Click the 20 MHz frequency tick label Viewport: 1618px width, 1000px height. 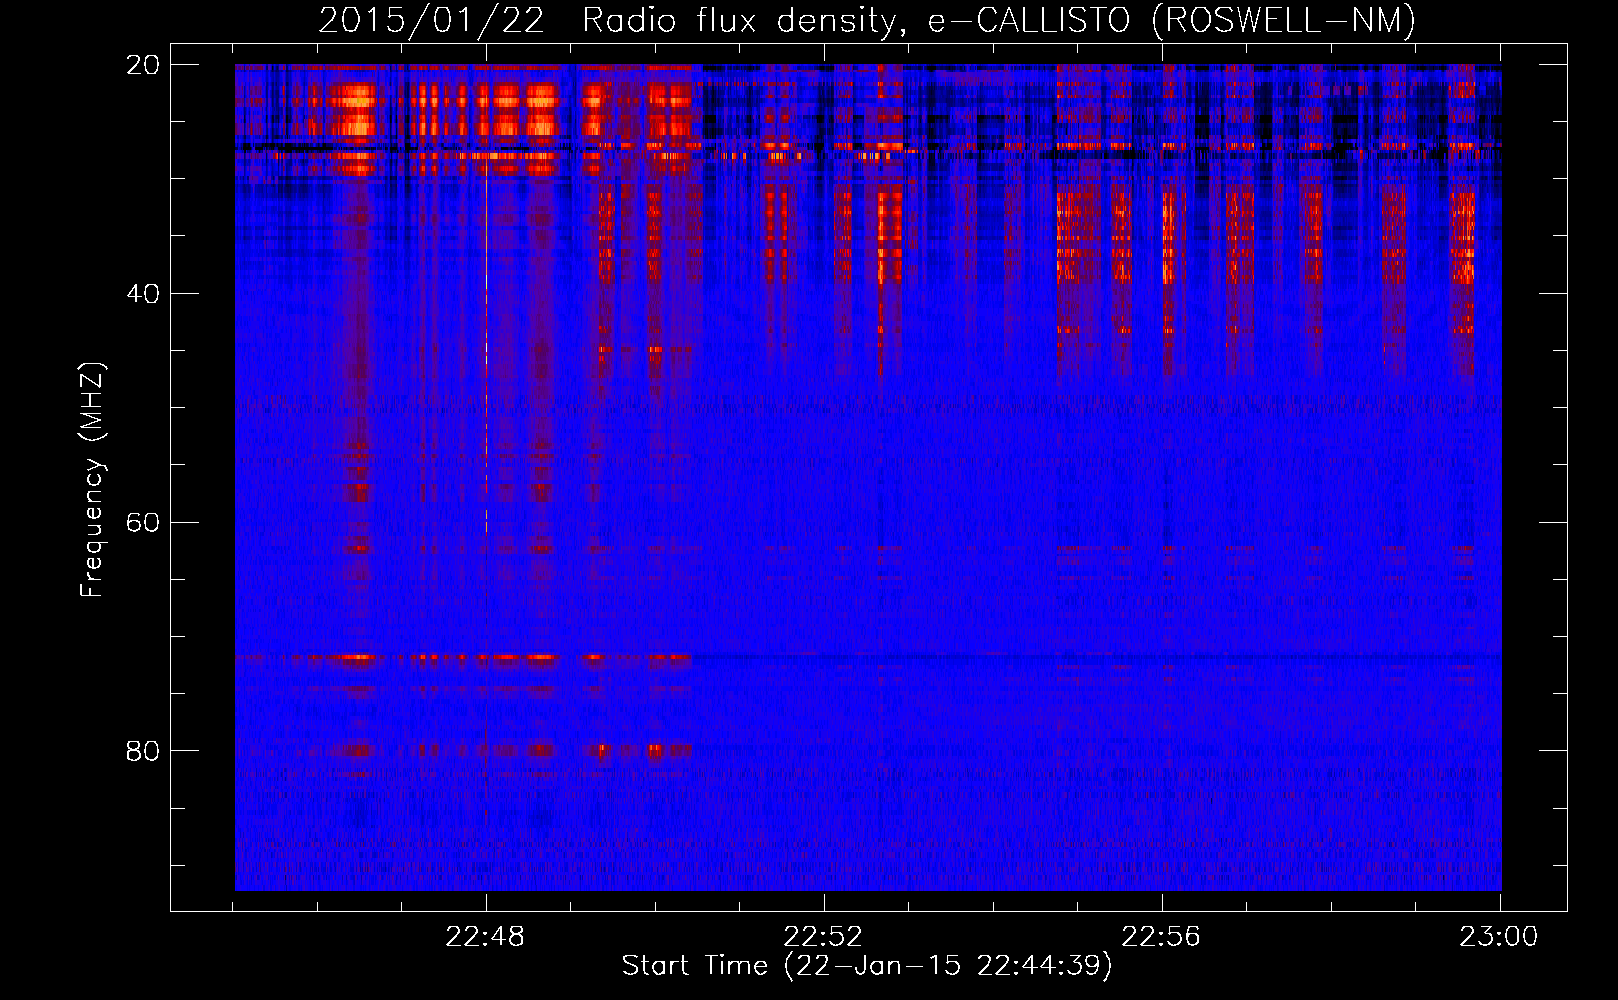tap(143, 65)
